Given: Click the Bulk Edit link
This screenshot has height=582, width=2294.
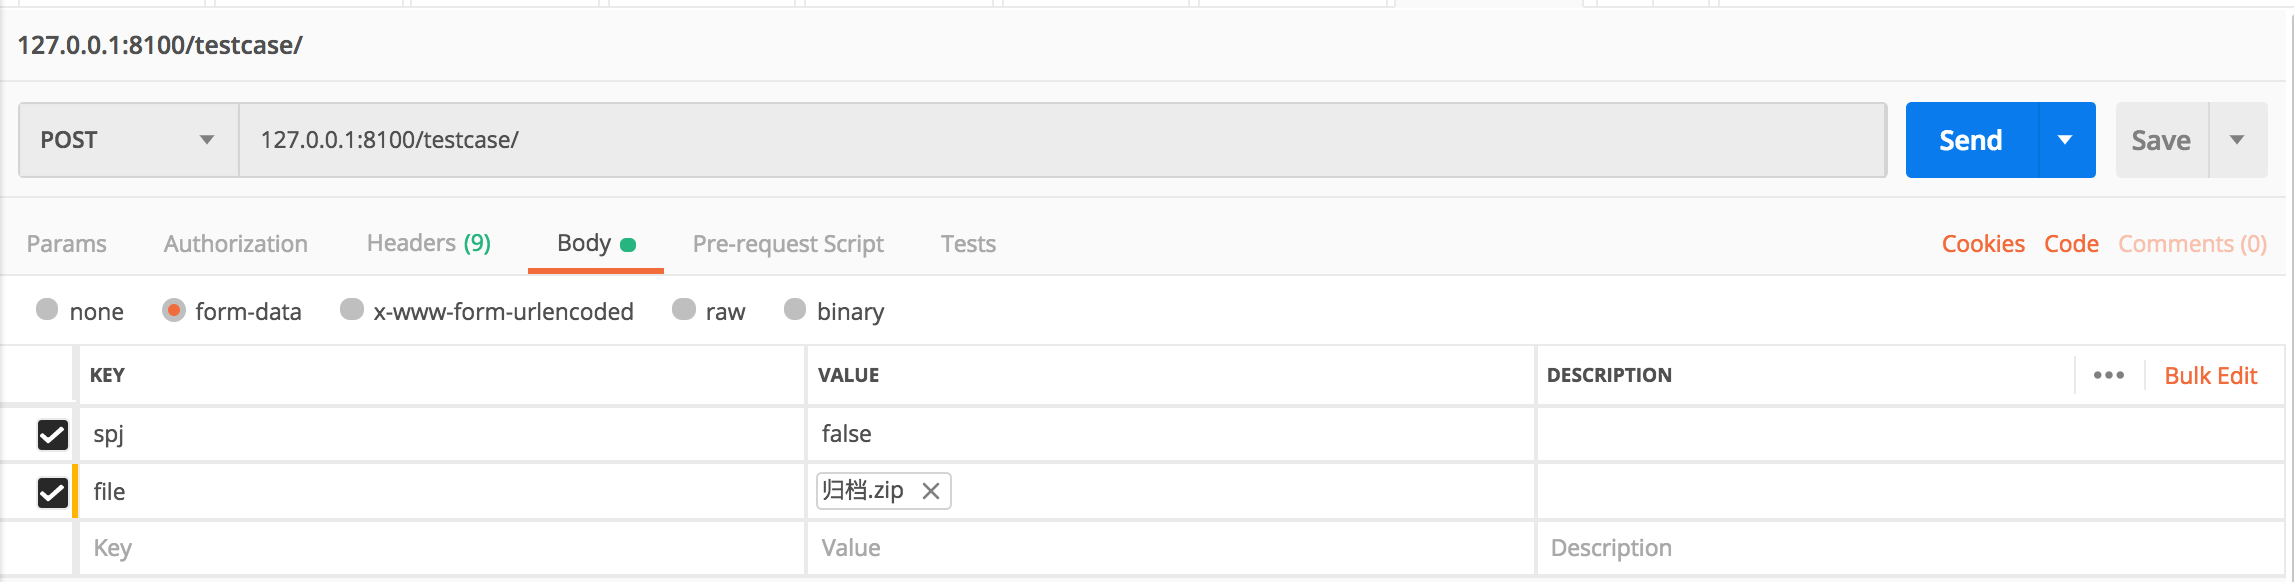Looking at the screenshot, I should 2210,376.
